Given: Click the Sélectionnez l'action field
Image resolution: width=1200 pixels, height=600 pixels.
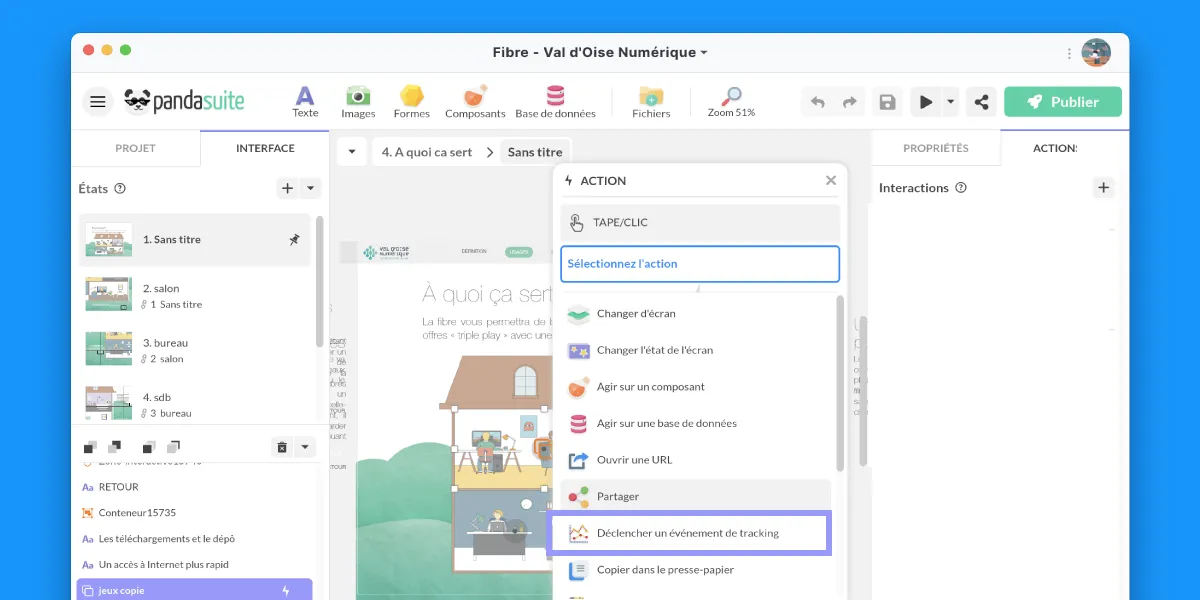Looking at the screenshot, I should click(699, 264).
